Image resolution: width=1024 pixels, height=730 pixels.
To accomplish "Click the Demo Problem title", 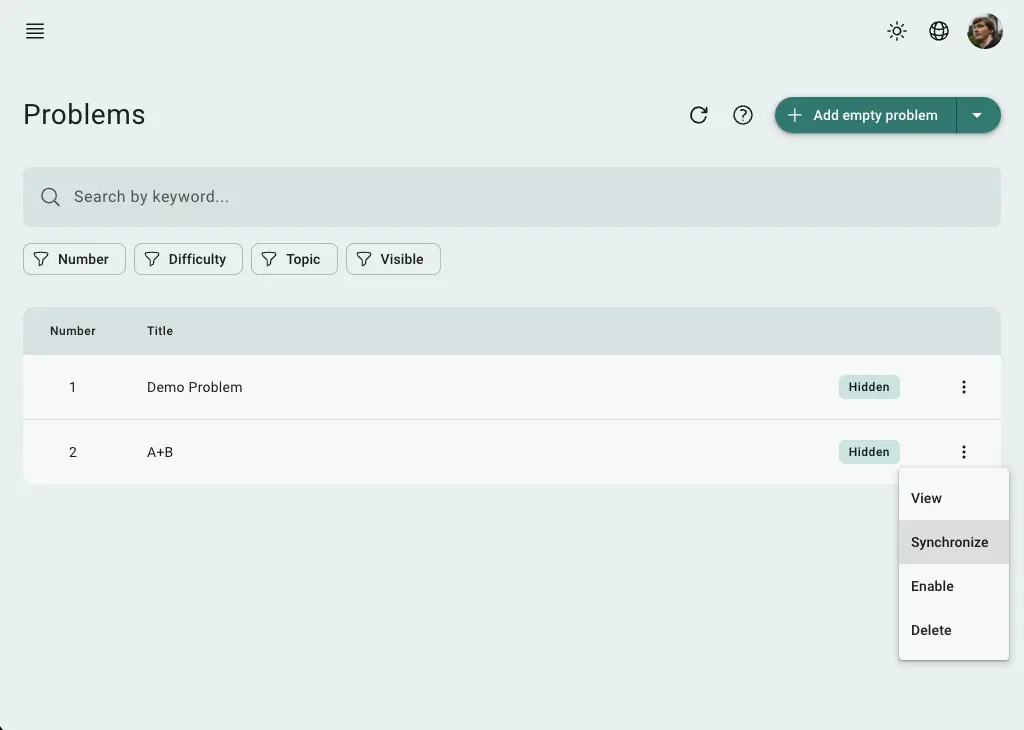I will [x=195, y=387].
